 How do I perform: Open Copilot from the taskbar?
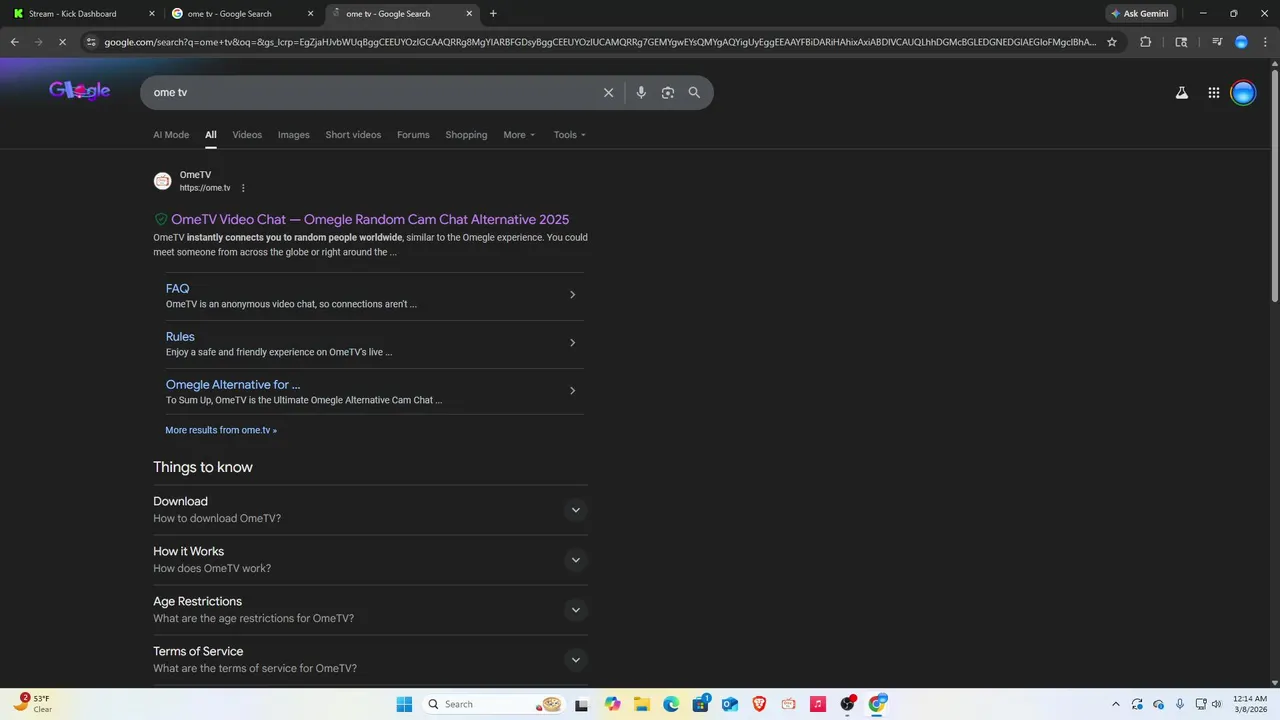(x=612, y=704)
